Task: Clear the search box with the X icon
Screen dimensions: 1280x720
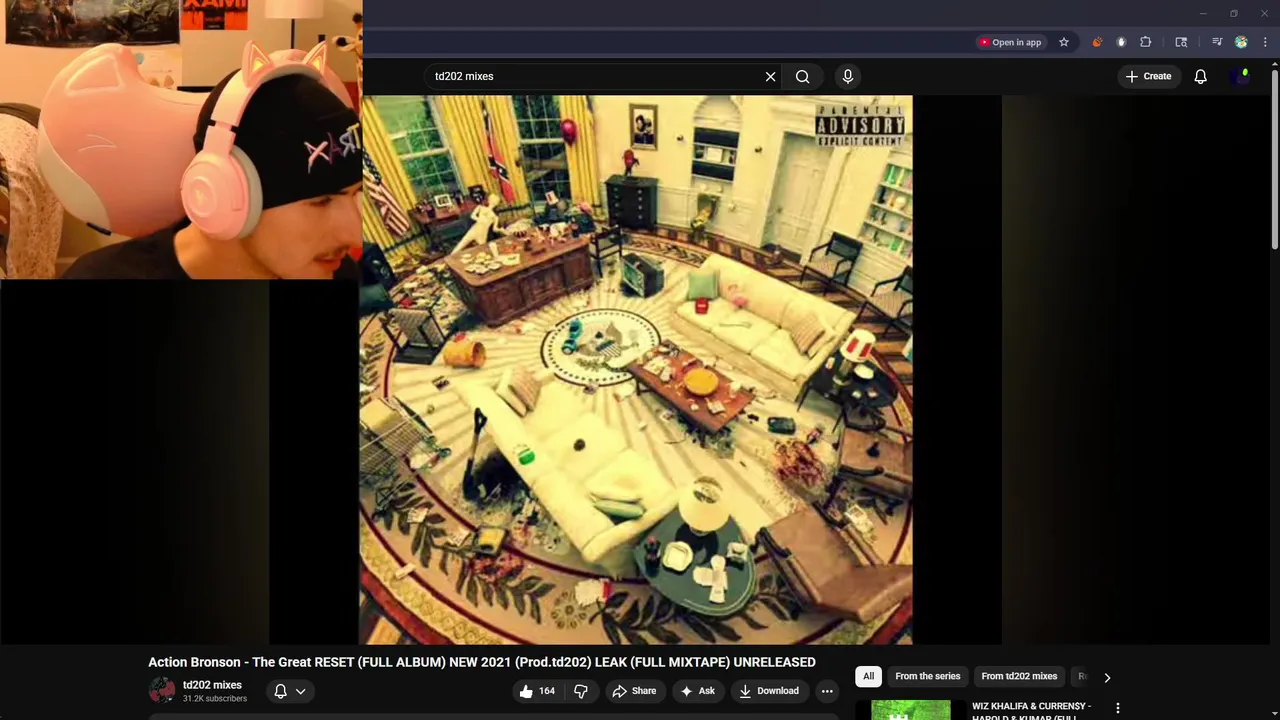Action: tap(770, 76)
